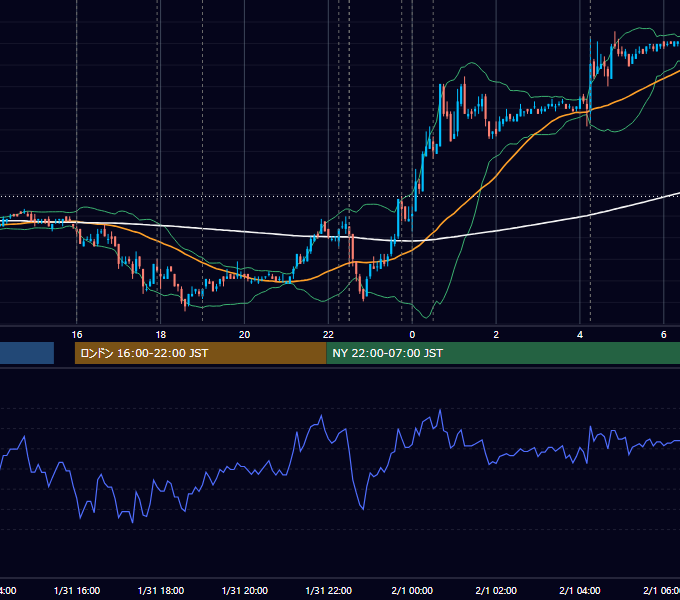This screenshot has height=600, width=680.
Task: Click the 22 hour label on chart axis
Action: coord(328,335)
